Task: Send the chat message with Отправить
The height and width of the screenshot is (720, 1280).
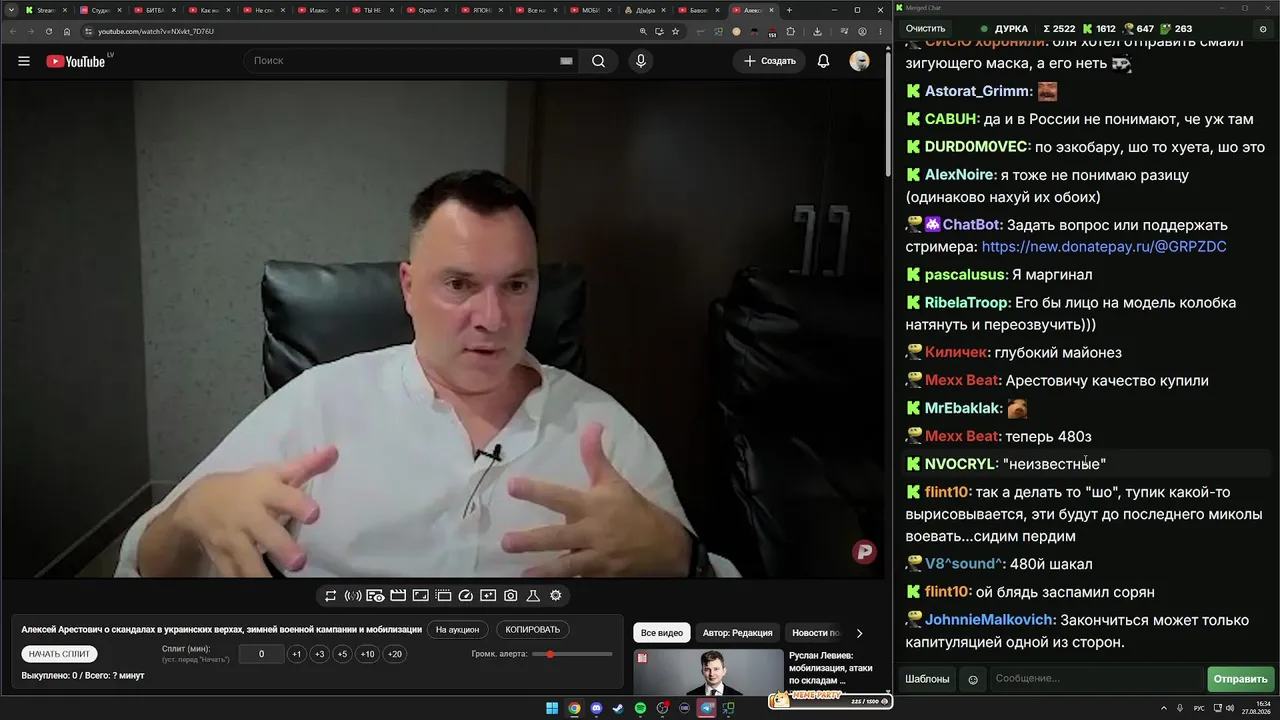Action: point(1240,679)
